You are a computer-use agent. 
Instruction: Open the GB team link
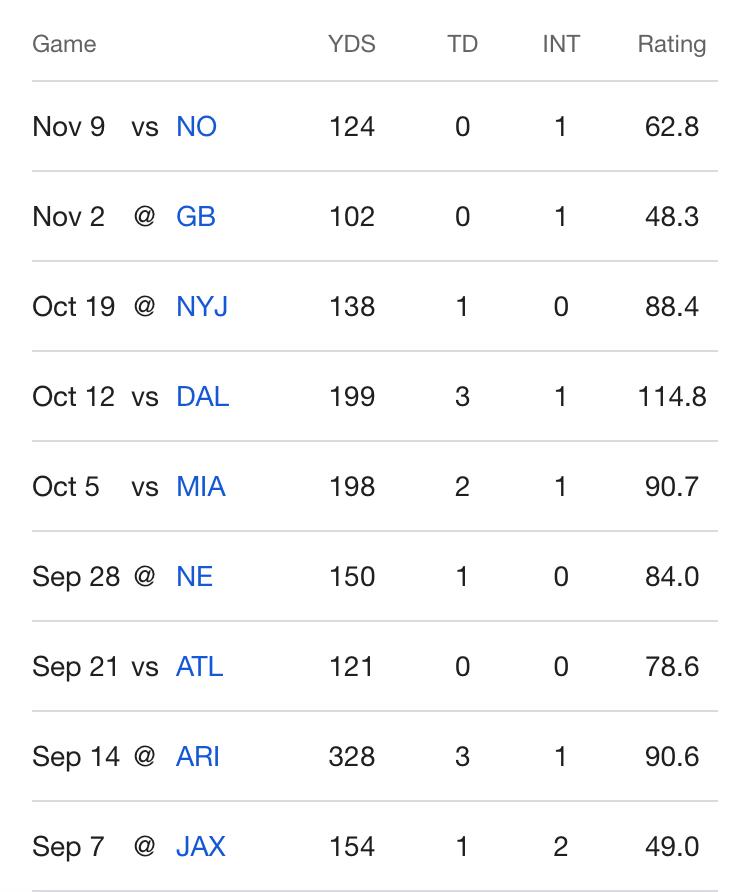195,217
